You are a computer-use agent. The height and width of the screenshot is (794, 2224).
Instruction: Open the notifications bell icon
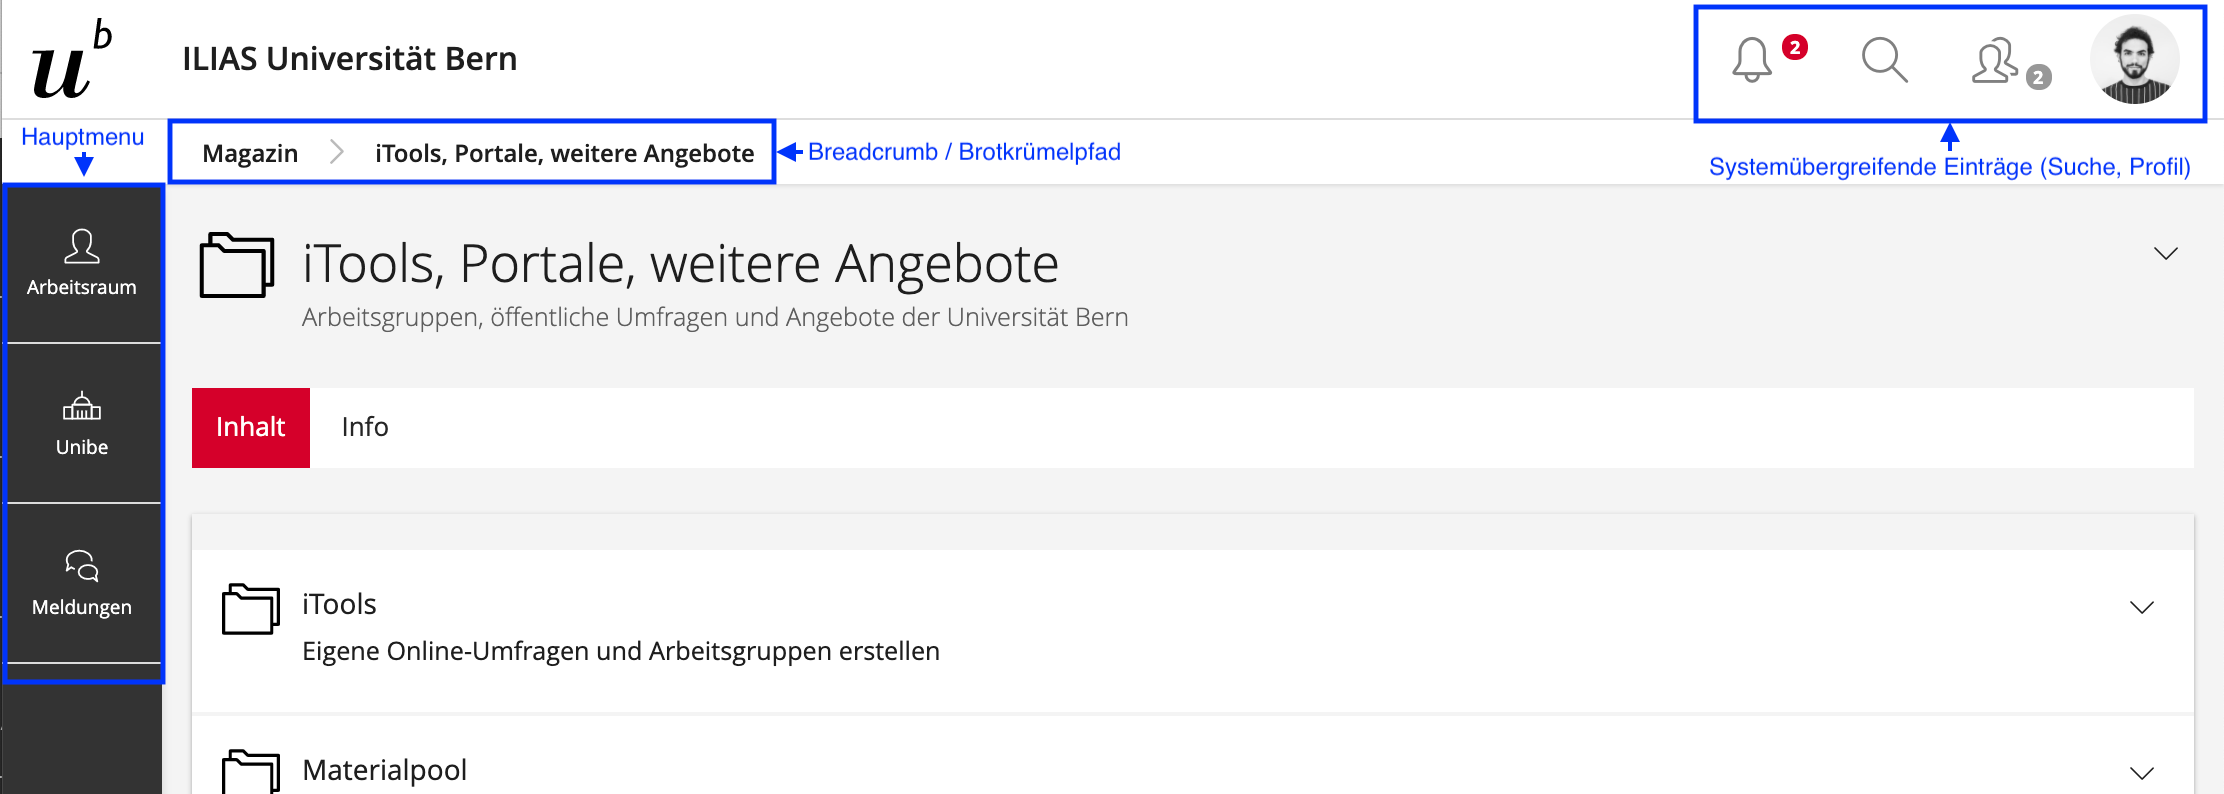tap(1751, 60)
